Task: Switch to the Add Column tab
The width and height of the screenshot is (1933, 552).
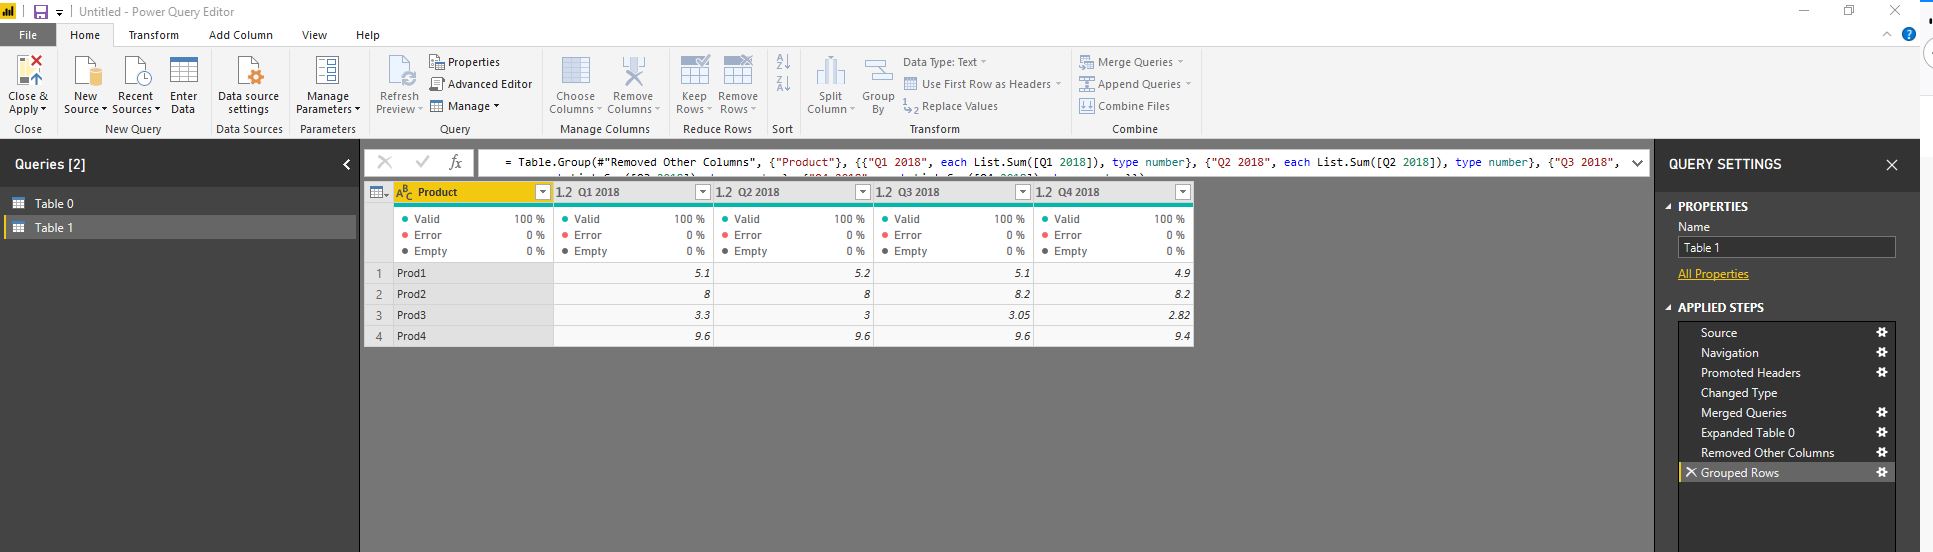Action: pyautogui.click(x=241, y=35)
